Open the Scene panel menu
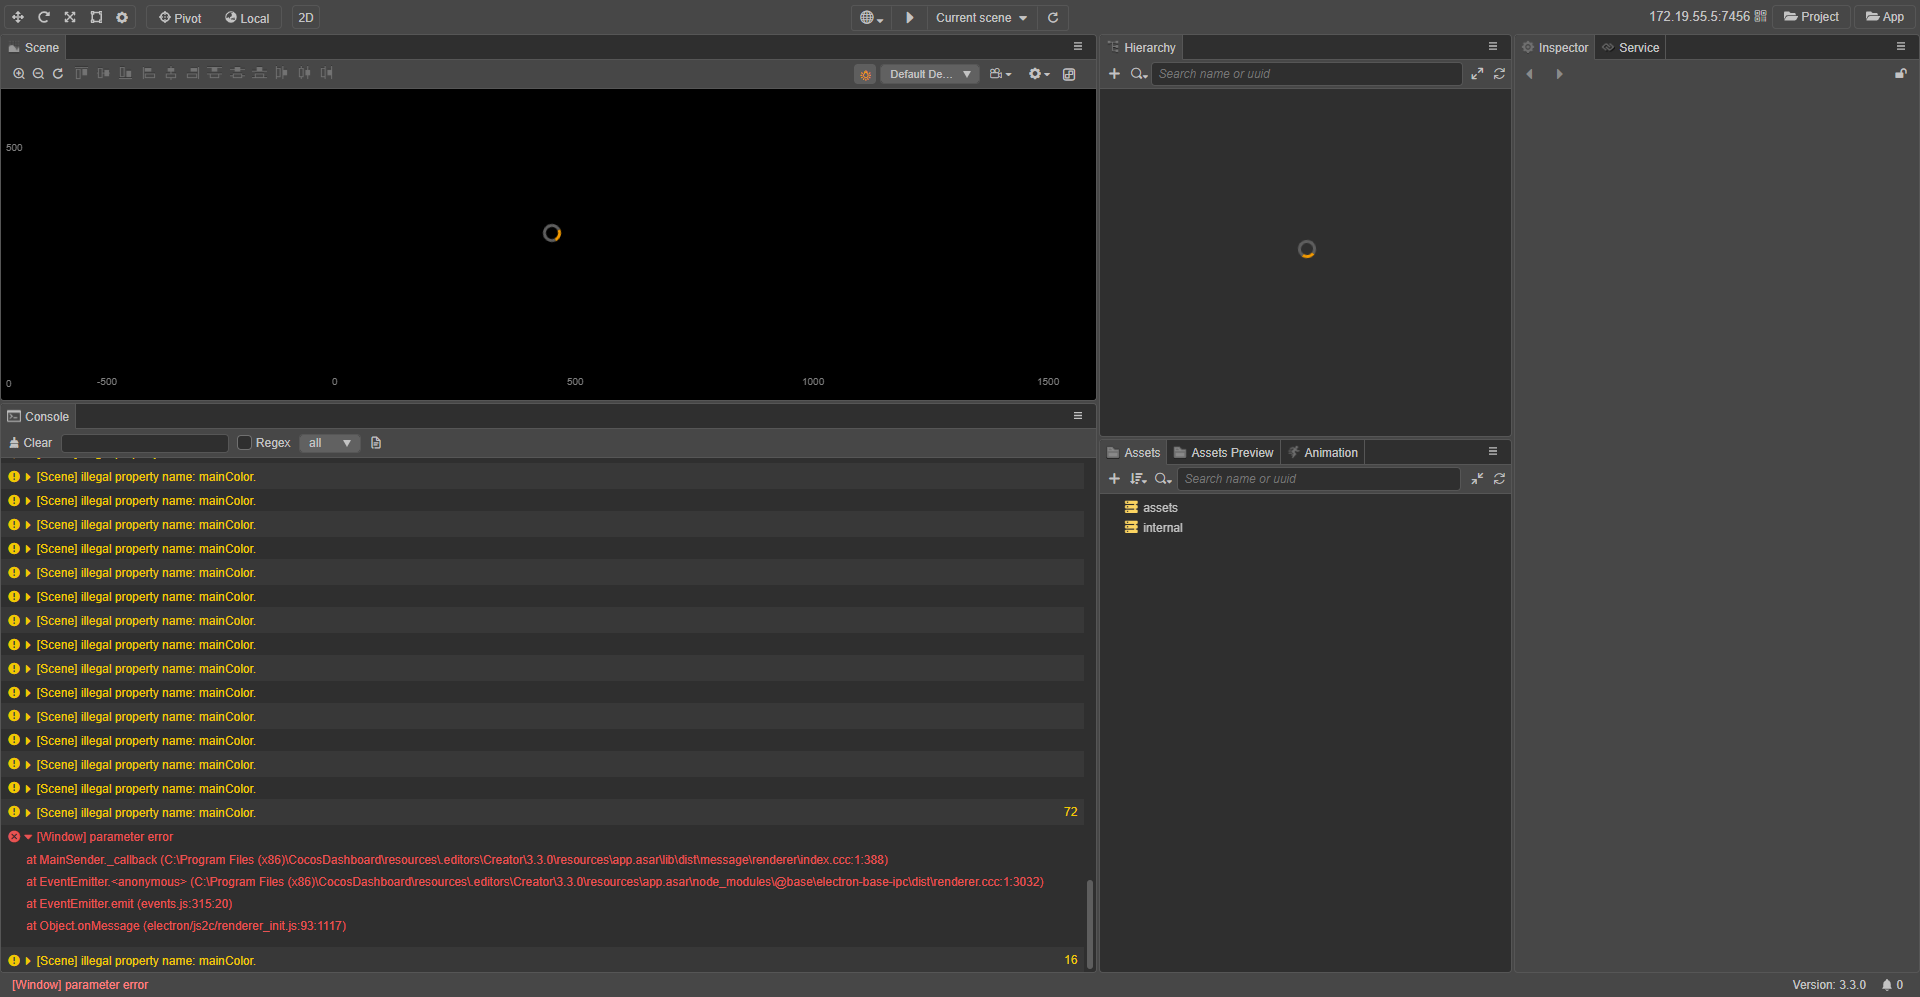1920x997 pixels. 1078,46
